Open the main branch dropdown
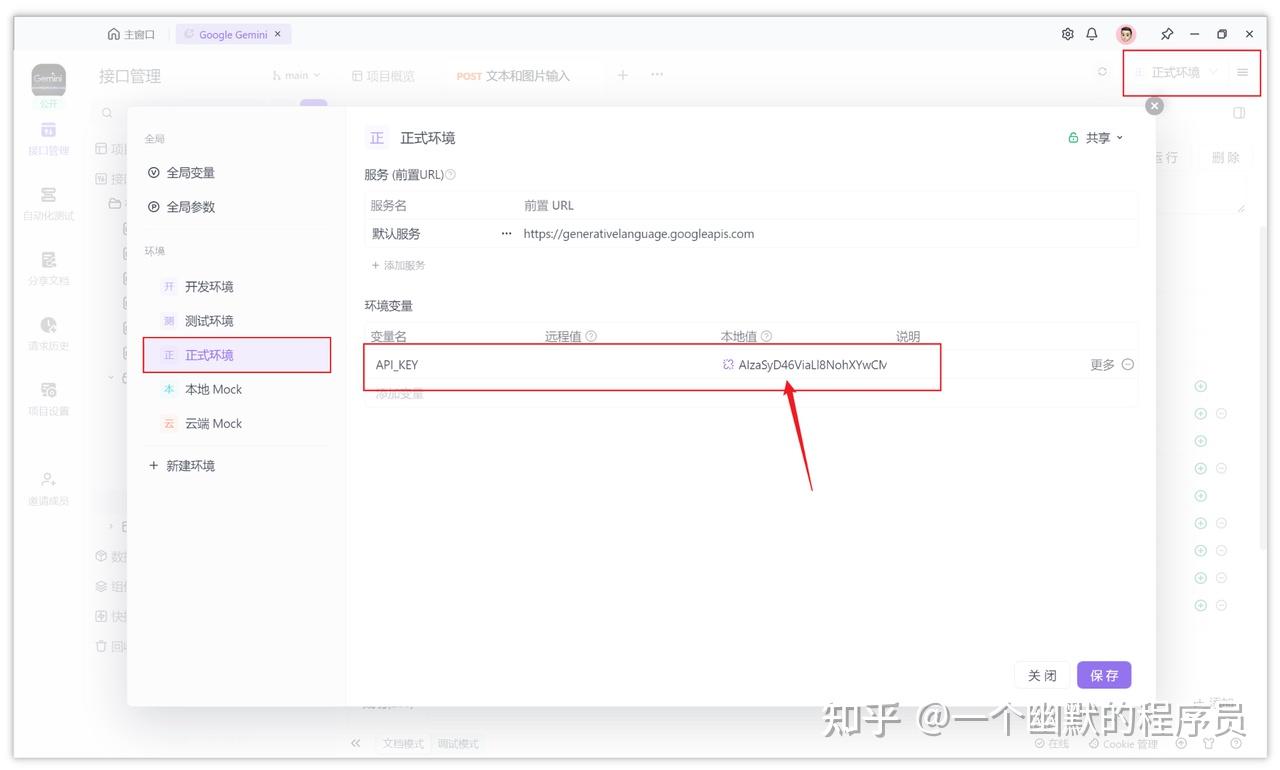 pos(294,74)
